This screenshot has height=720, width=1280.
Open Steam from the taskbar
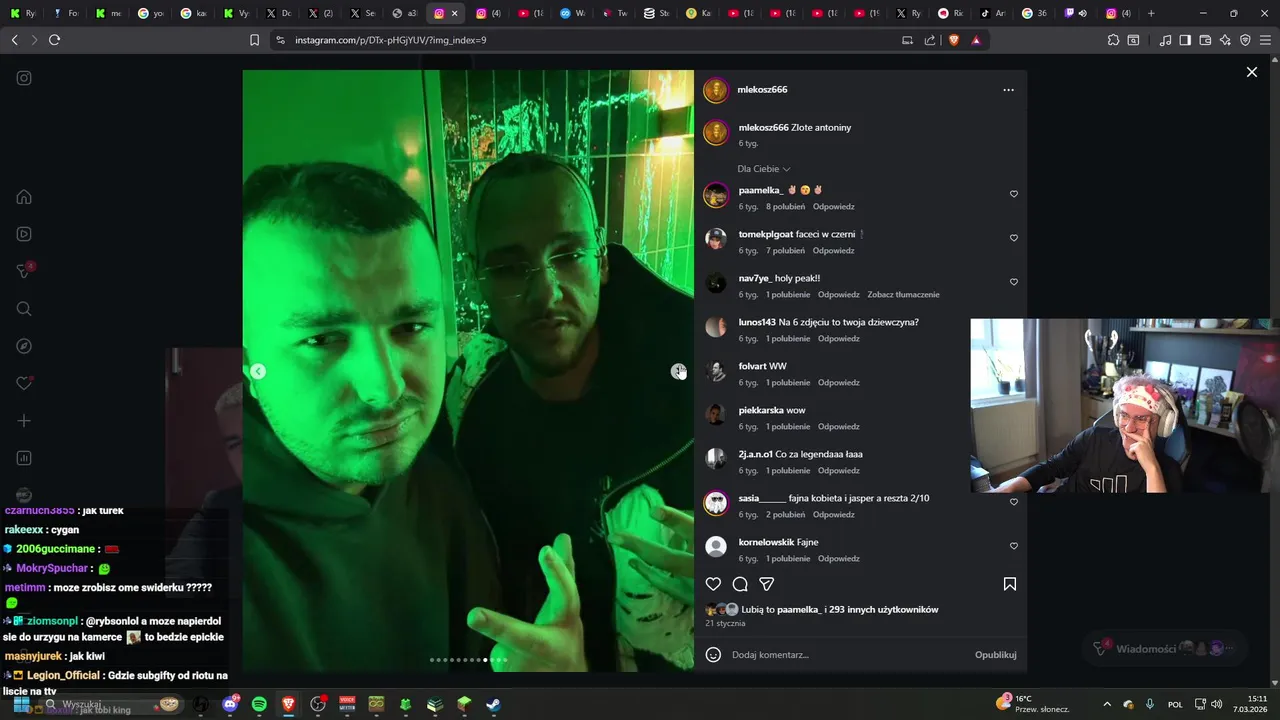pos(493,704)
